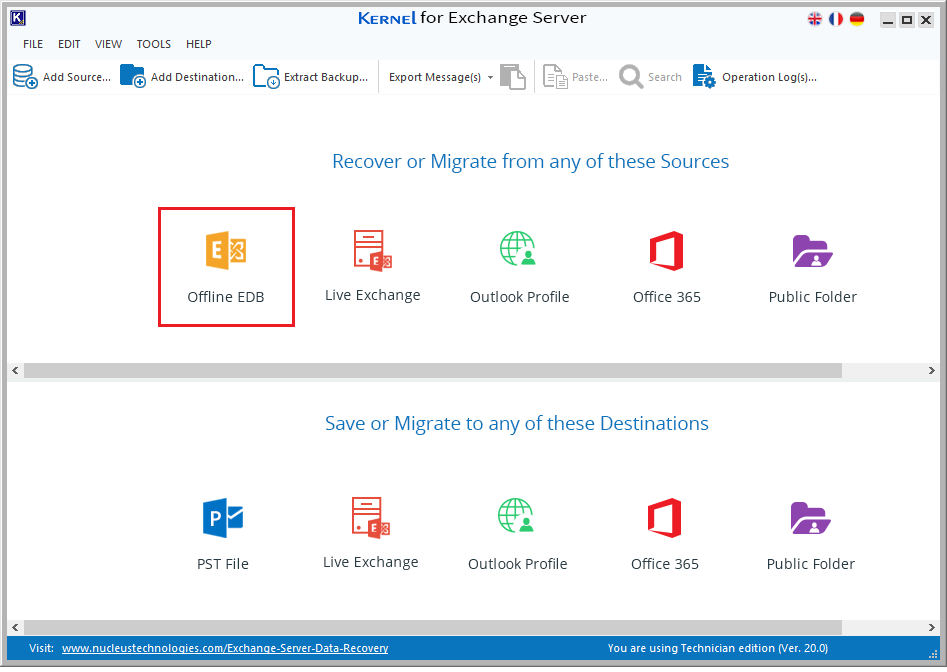Viewport: 947px width, 672px height.
Task: Click the greyed copy icon beside Export Message(s)
Action: coord(513,77)
